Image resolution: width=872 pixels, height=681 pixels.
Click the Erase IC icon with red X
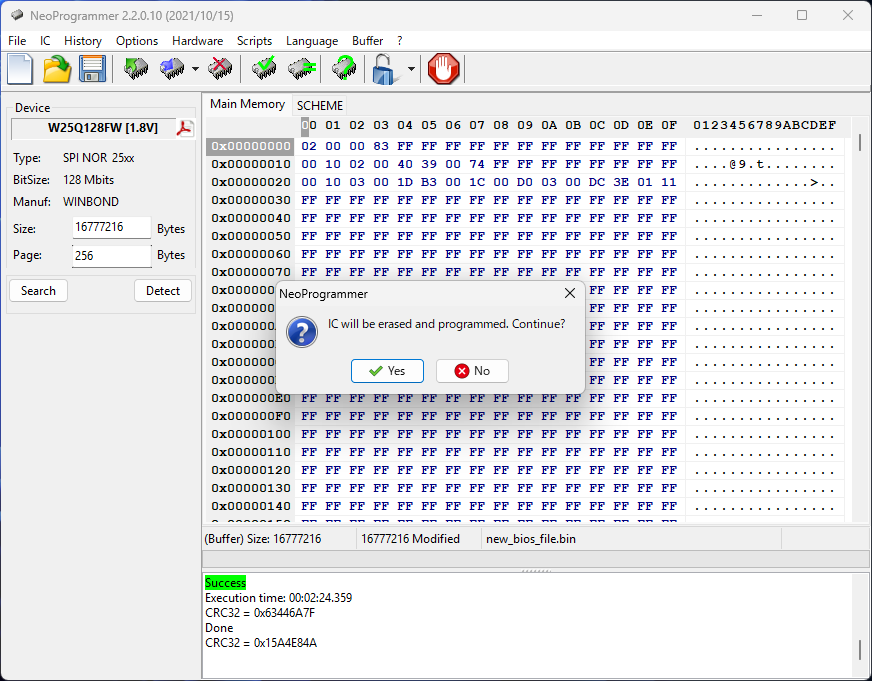point(220,70)
